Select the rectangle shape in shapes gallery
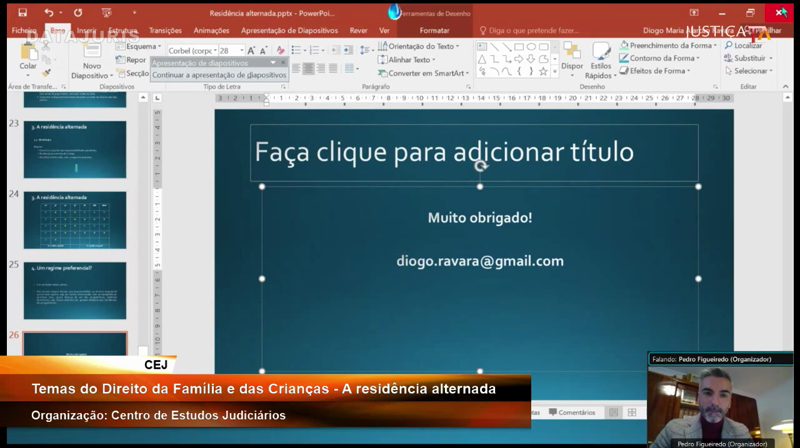Viewport: 800px width, 448px height. (x=518, y=46)
